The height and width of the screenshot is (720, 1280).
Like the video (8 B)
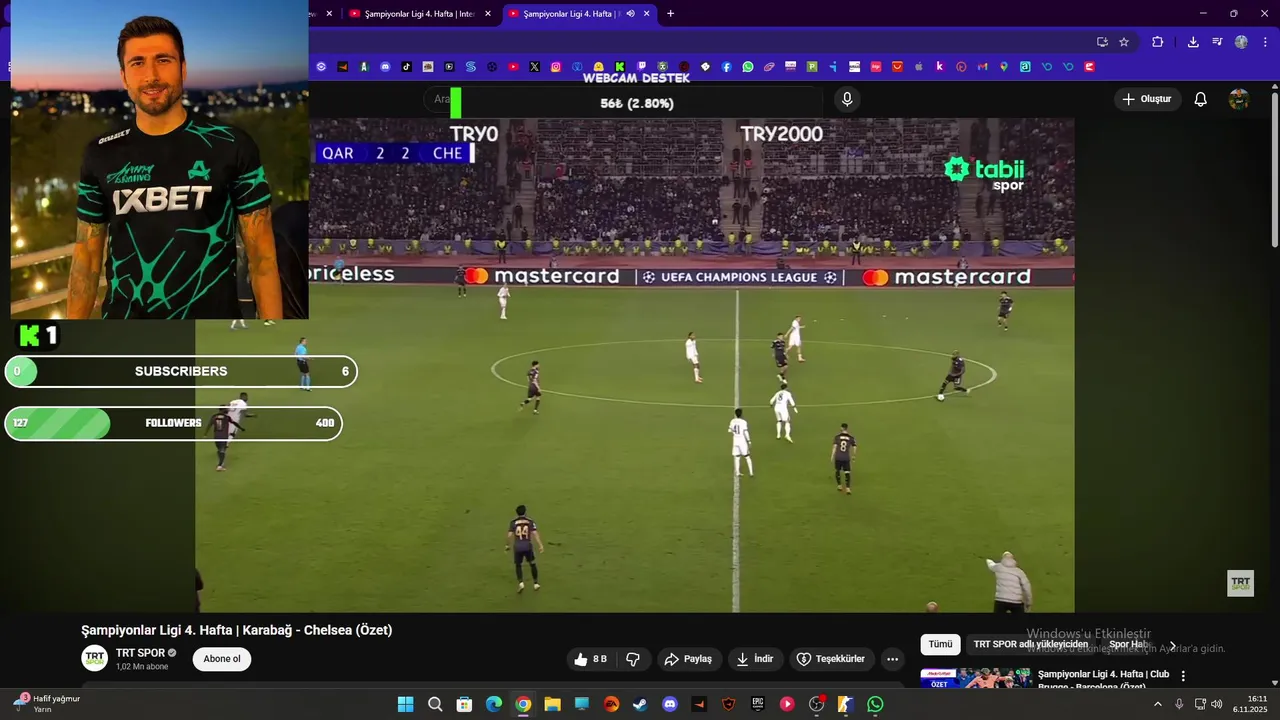591,659
